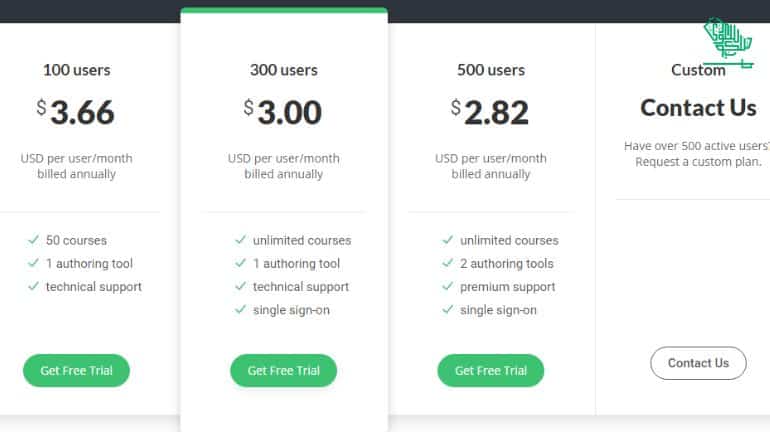Click the outlined Contact Us button
The height and width of the screenshot is (432, 770).
pyautogui.click(x=698, y=363)
